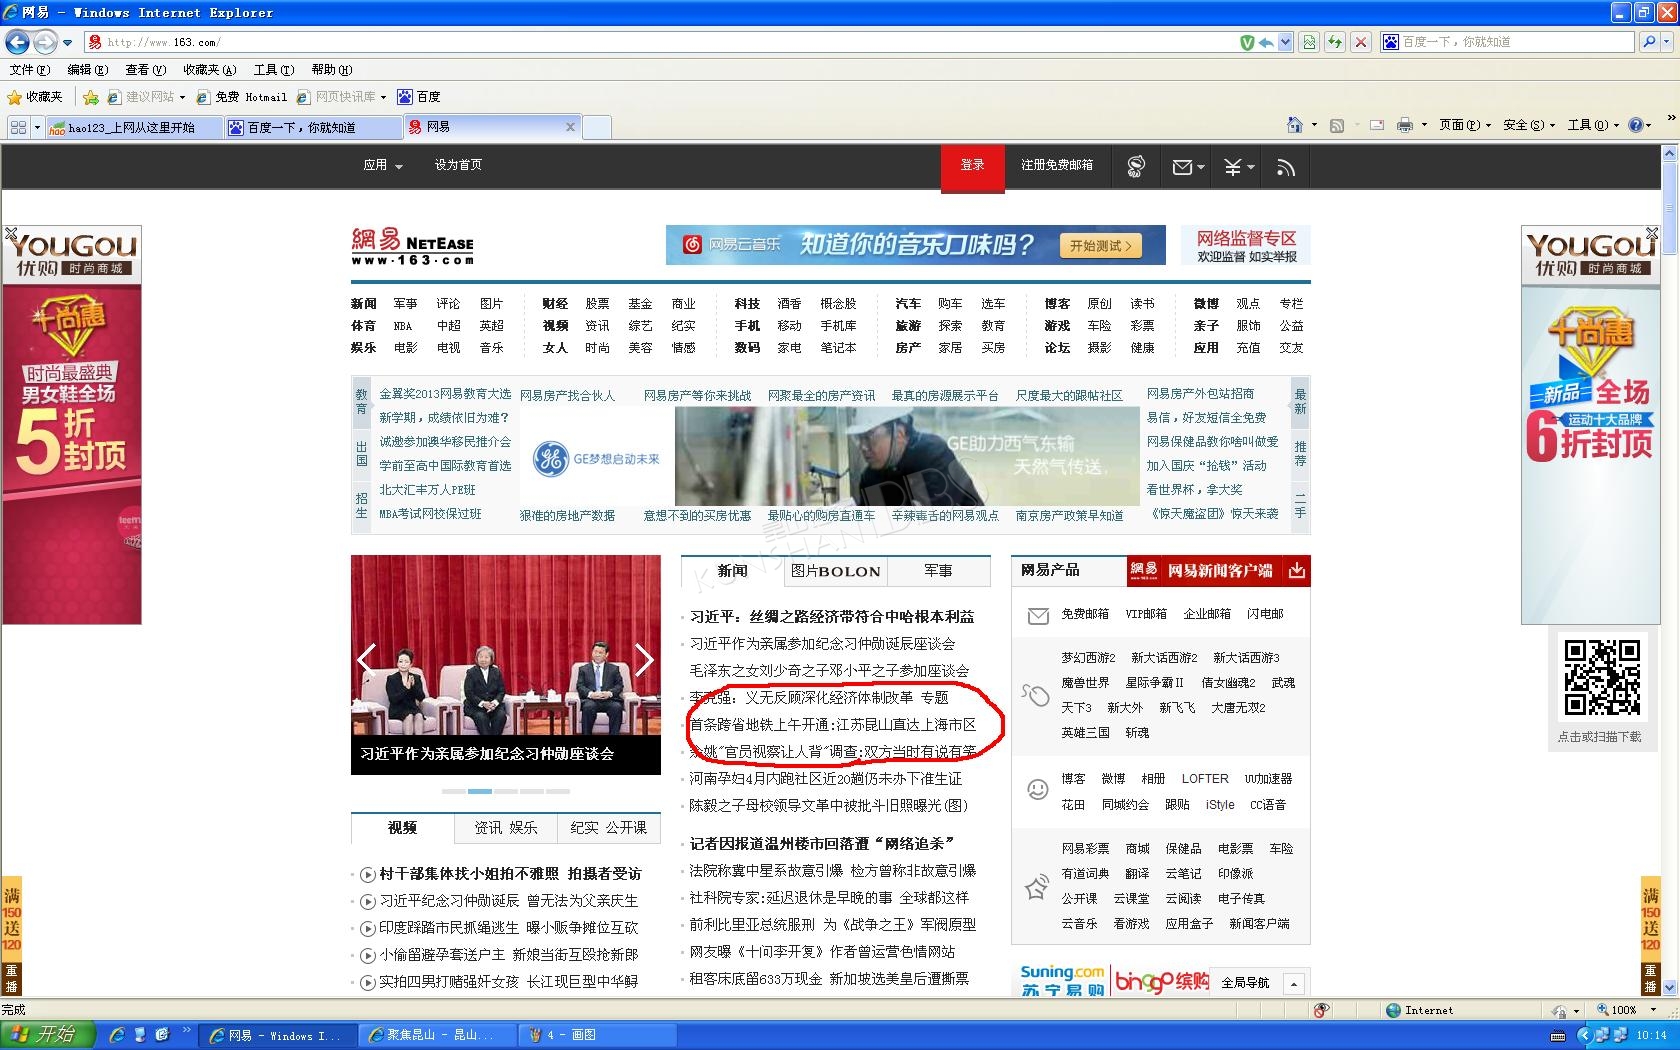This screenshot has width=1680, height=1050.
Task: Click the 网络监督专区 banner
Action: [x=1246, y=245]
